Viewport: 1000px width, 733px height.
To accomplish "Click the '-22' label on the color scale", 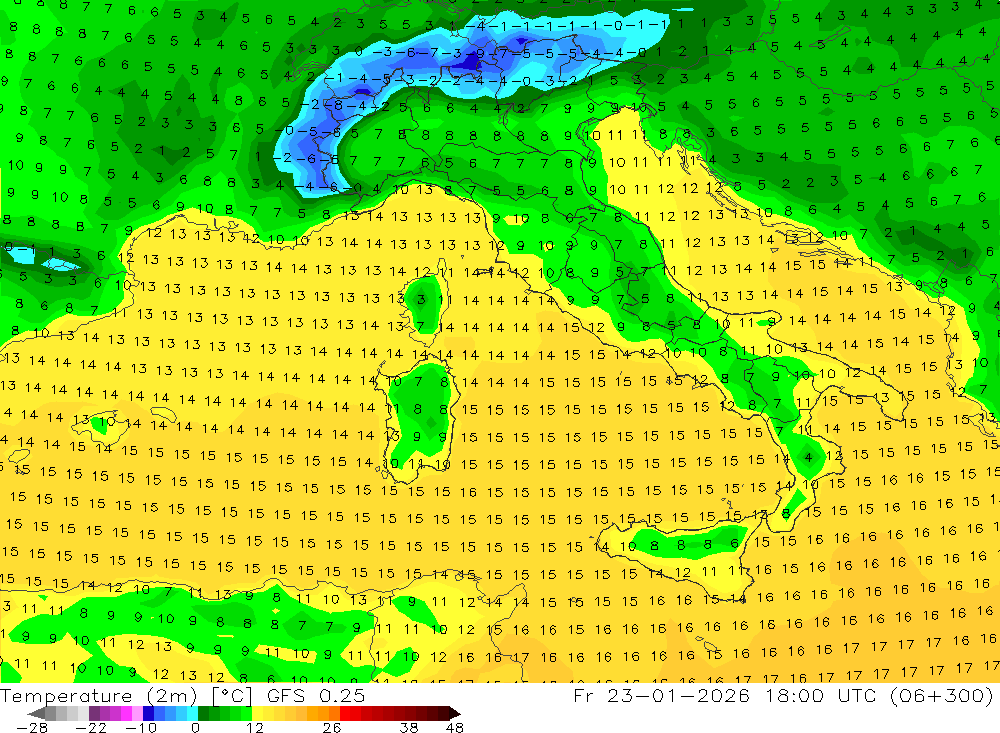I will [x=91, y=727].
